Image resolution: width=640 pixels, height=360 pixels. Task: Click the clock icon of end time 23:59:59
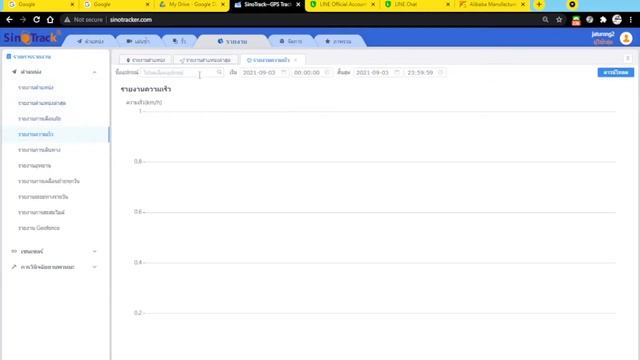[x=440, y=72]
